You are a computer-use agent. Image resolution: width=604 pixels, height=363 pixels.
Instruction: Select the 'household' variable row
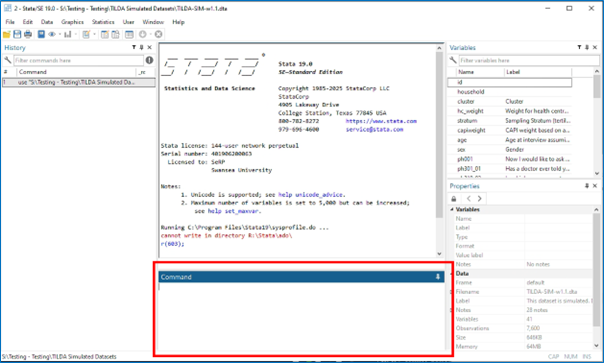point(509,92)
